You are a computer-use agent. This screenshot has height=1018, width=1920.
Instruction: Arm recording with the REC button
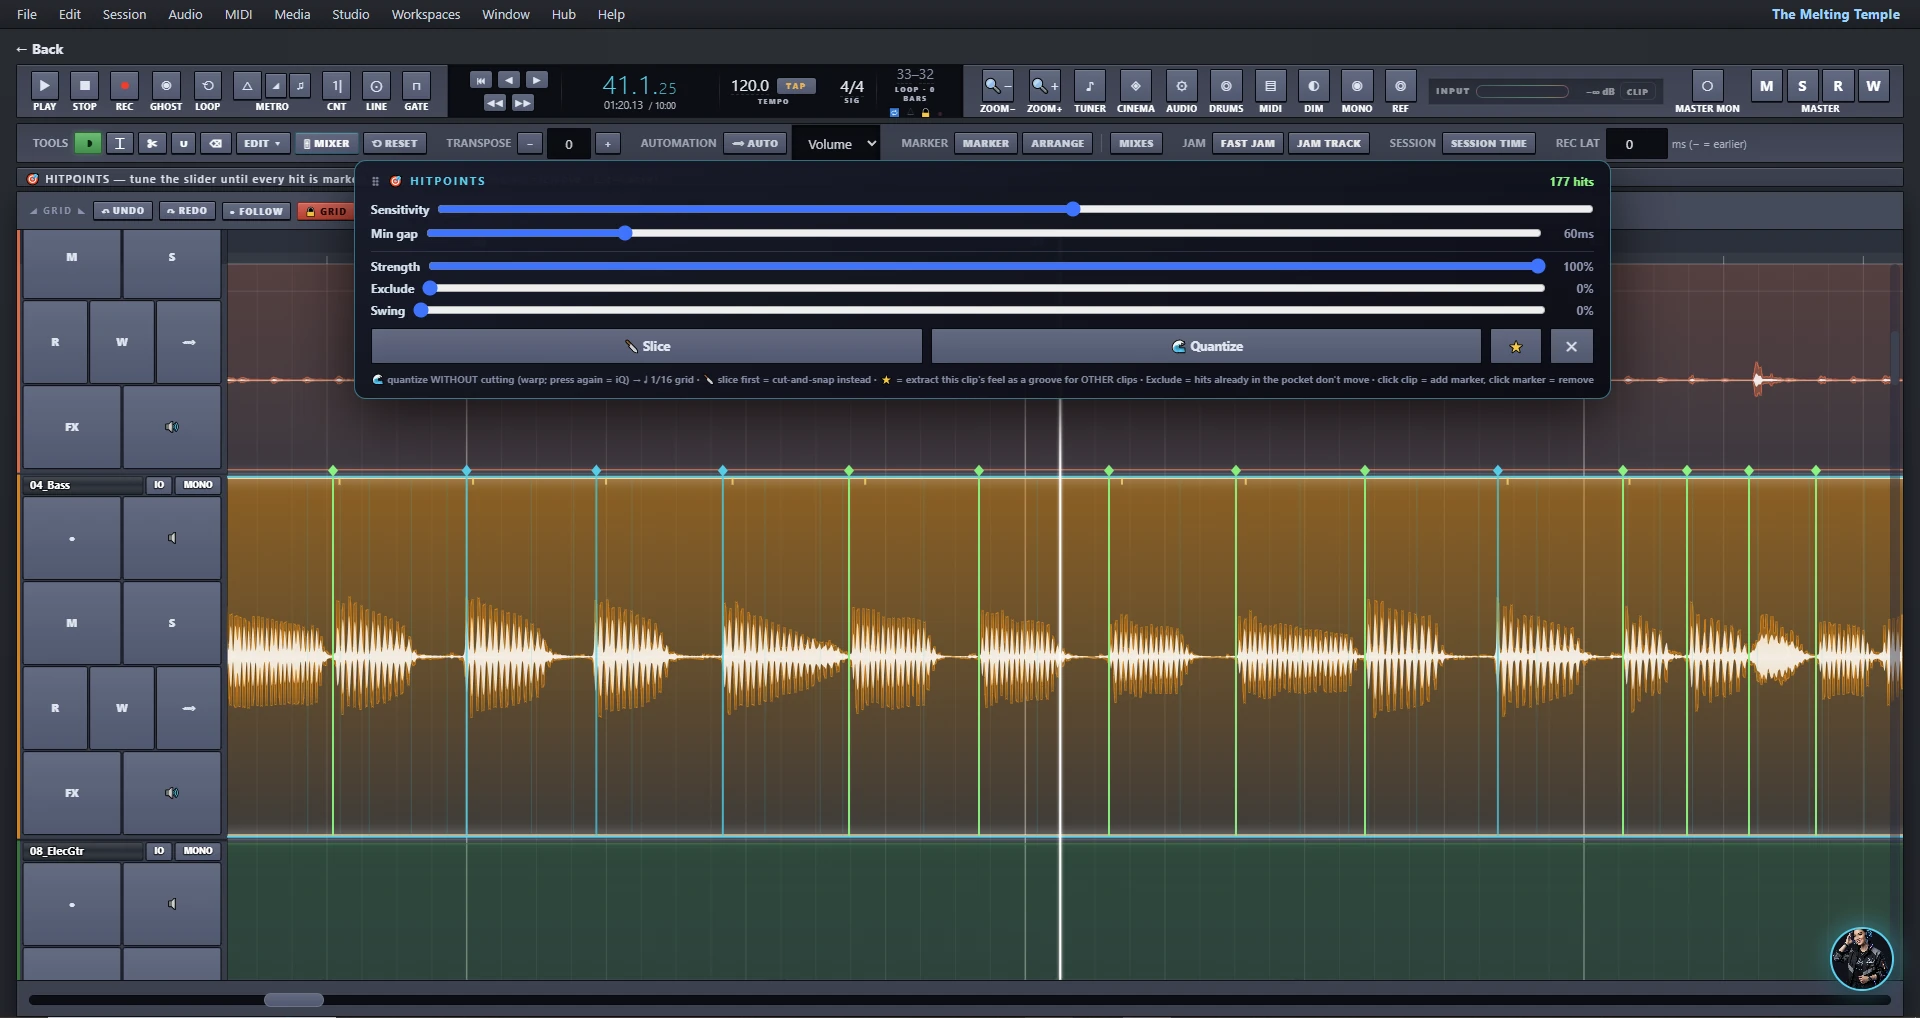coord(124,86)
